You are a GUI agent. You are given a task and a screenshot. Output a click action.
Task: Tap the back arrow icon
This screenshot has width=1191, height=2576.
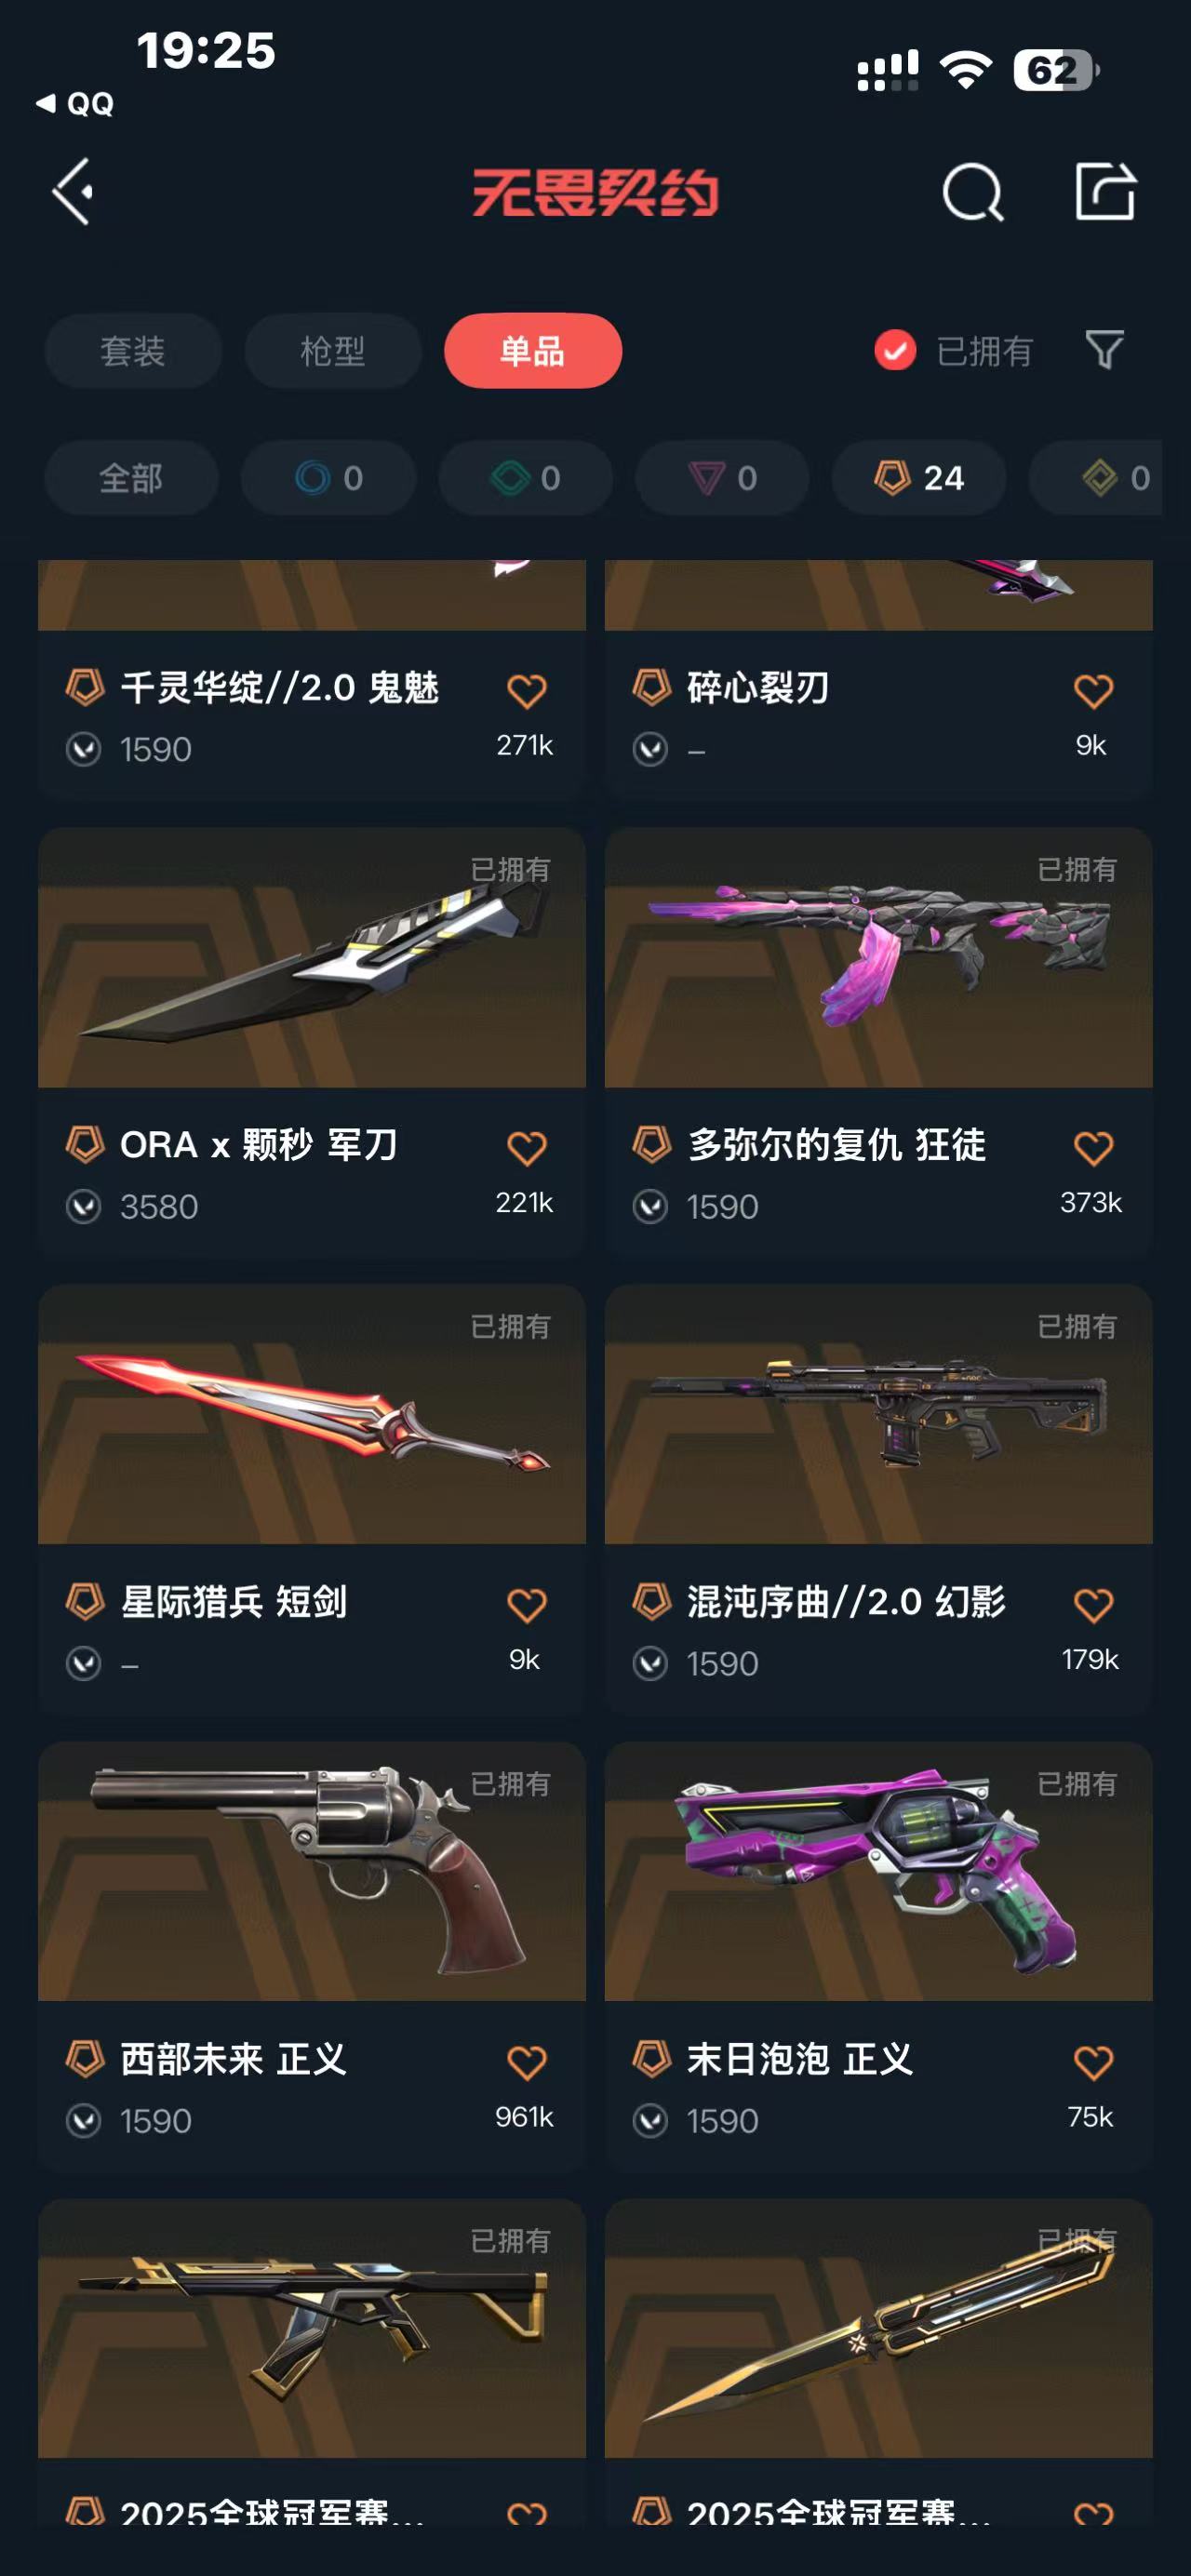point(73,191)
